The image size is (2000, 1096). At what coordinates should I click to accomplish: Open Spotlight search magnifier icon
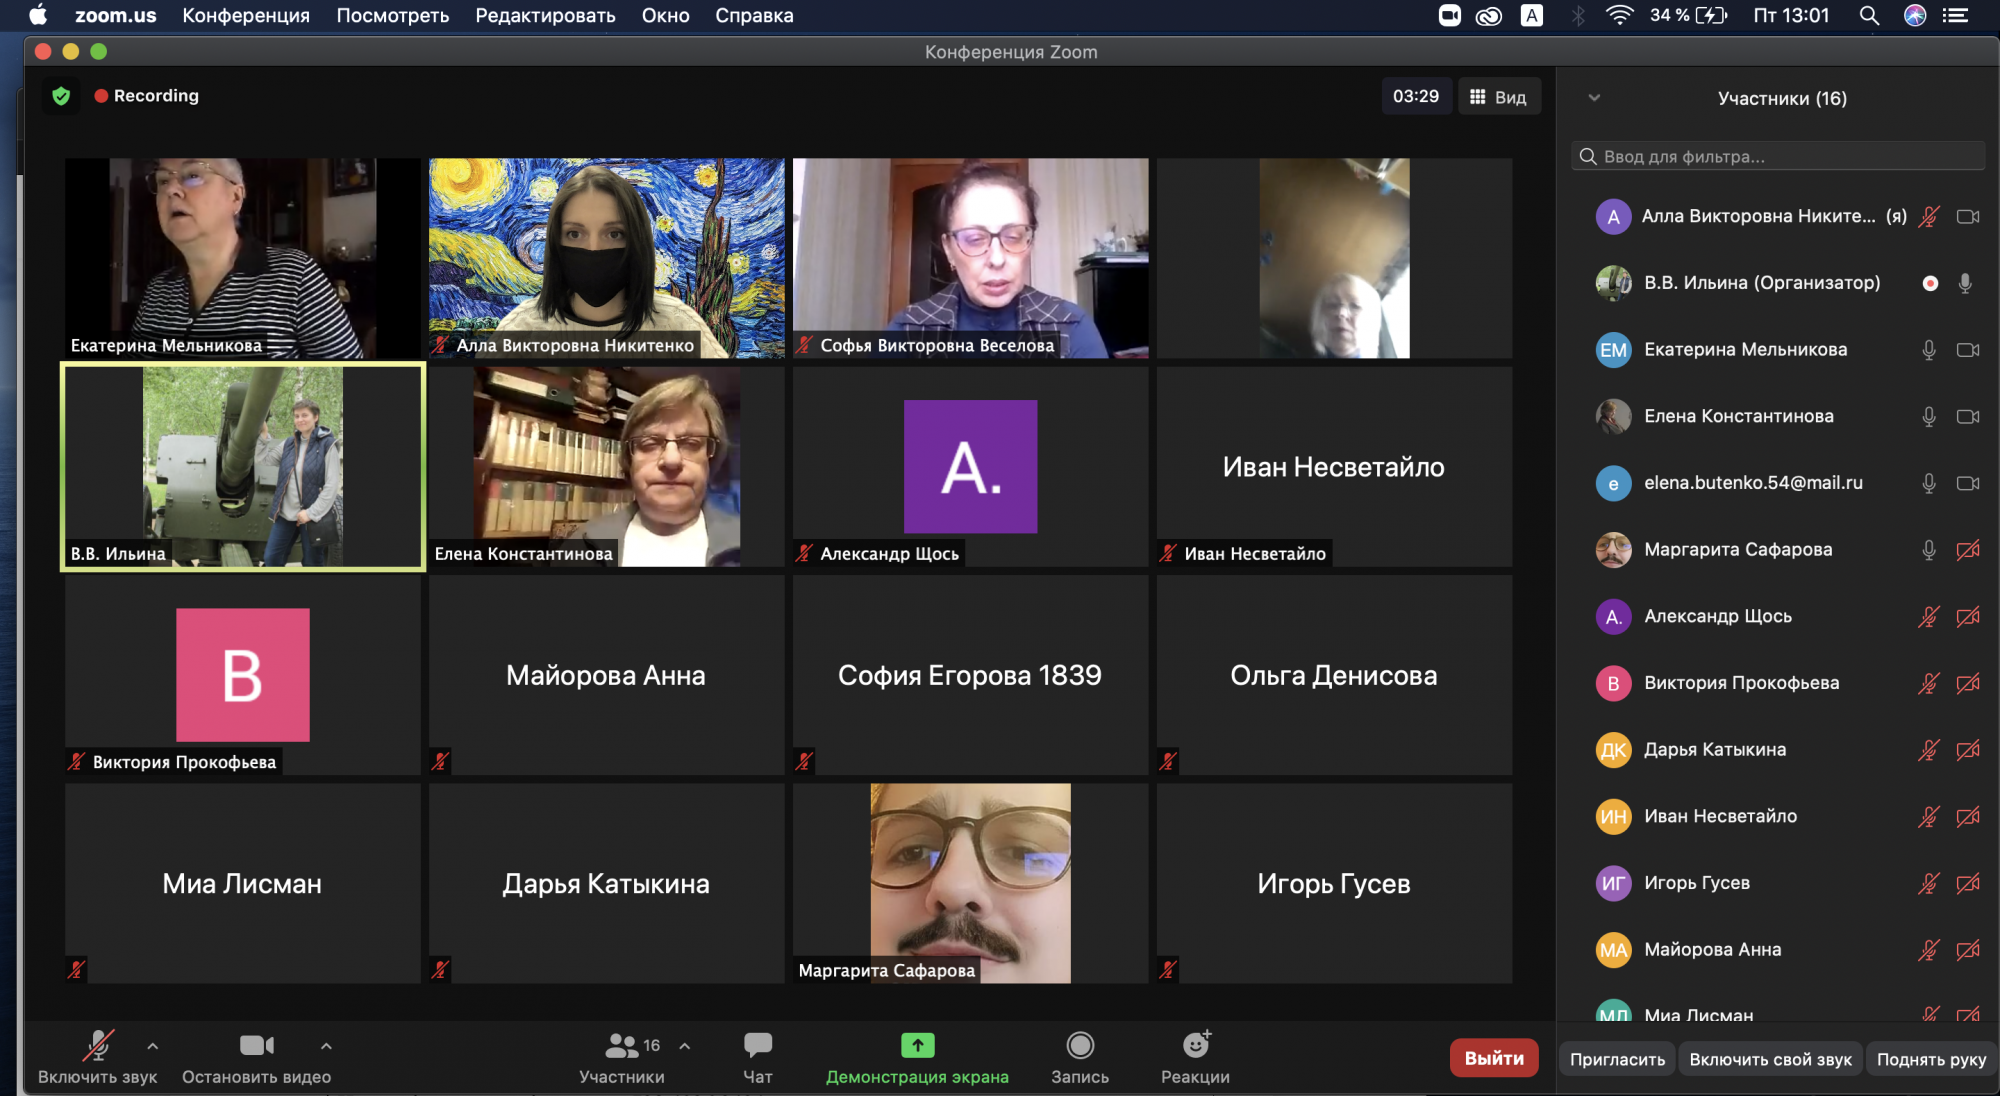click(1868, 15)
